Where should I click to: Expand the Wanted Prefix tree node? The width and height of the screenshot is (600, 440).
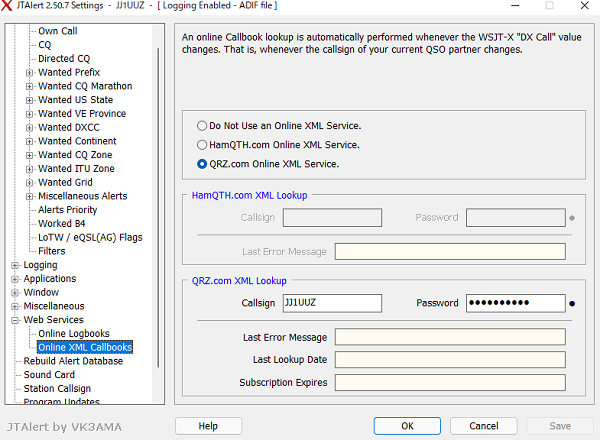[29, 73]
